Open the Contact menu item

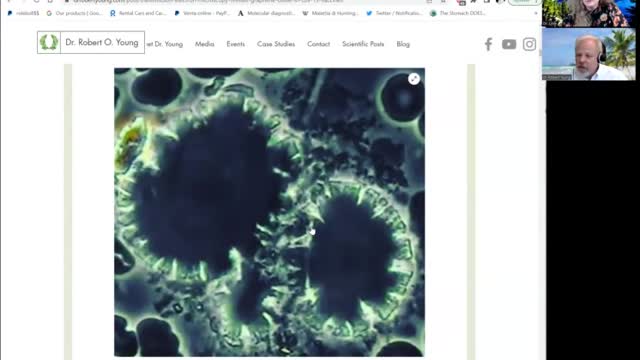tap(318, 44)
